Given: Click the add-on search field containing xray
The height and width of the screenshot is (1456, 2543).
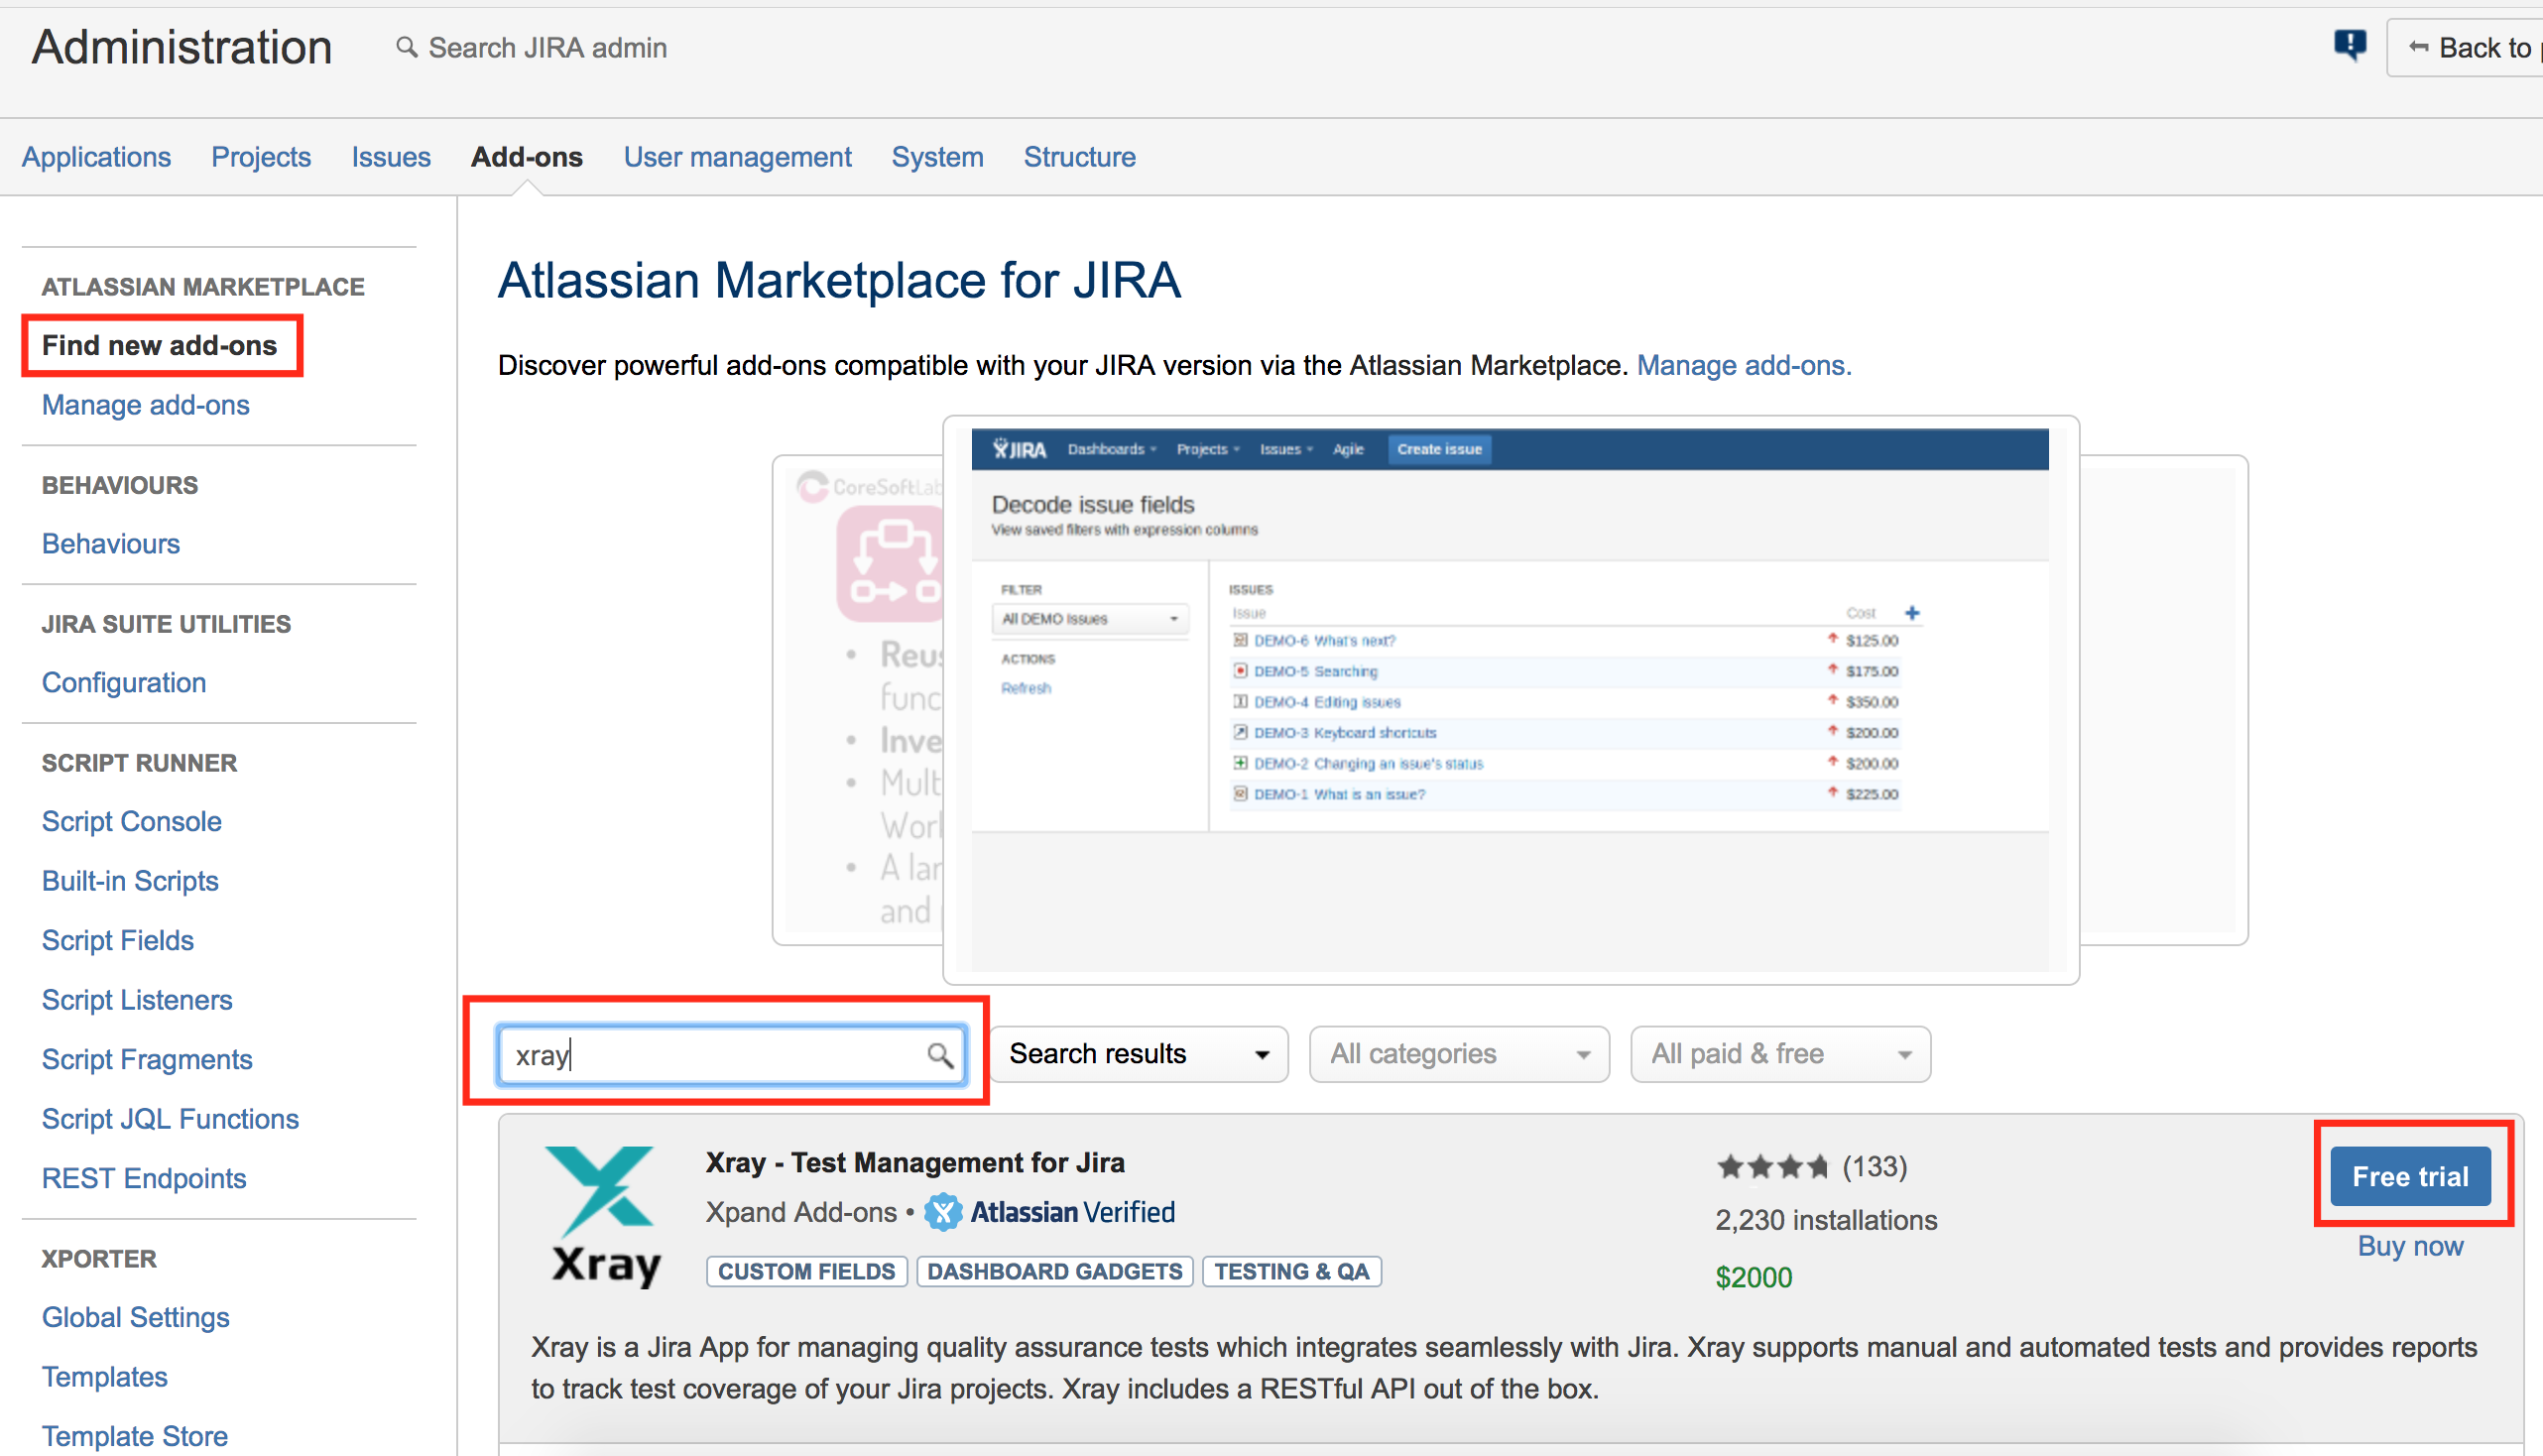Looking at the screenshot, I should click(731, 1054).
